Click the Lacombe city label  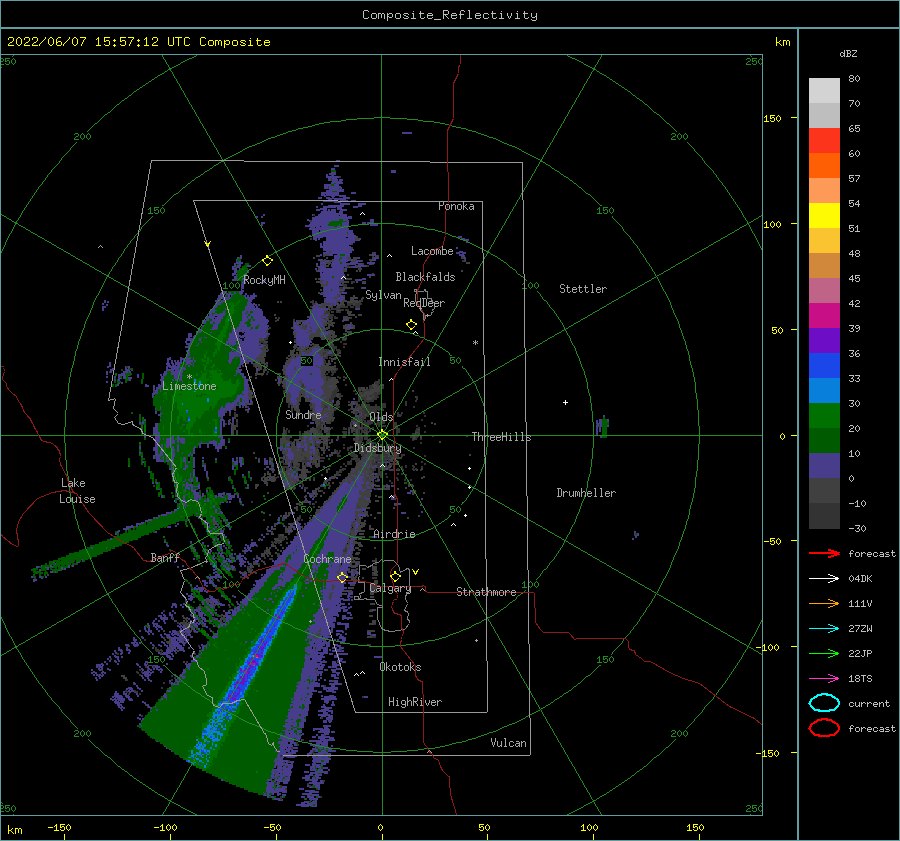tap(432, 251)
